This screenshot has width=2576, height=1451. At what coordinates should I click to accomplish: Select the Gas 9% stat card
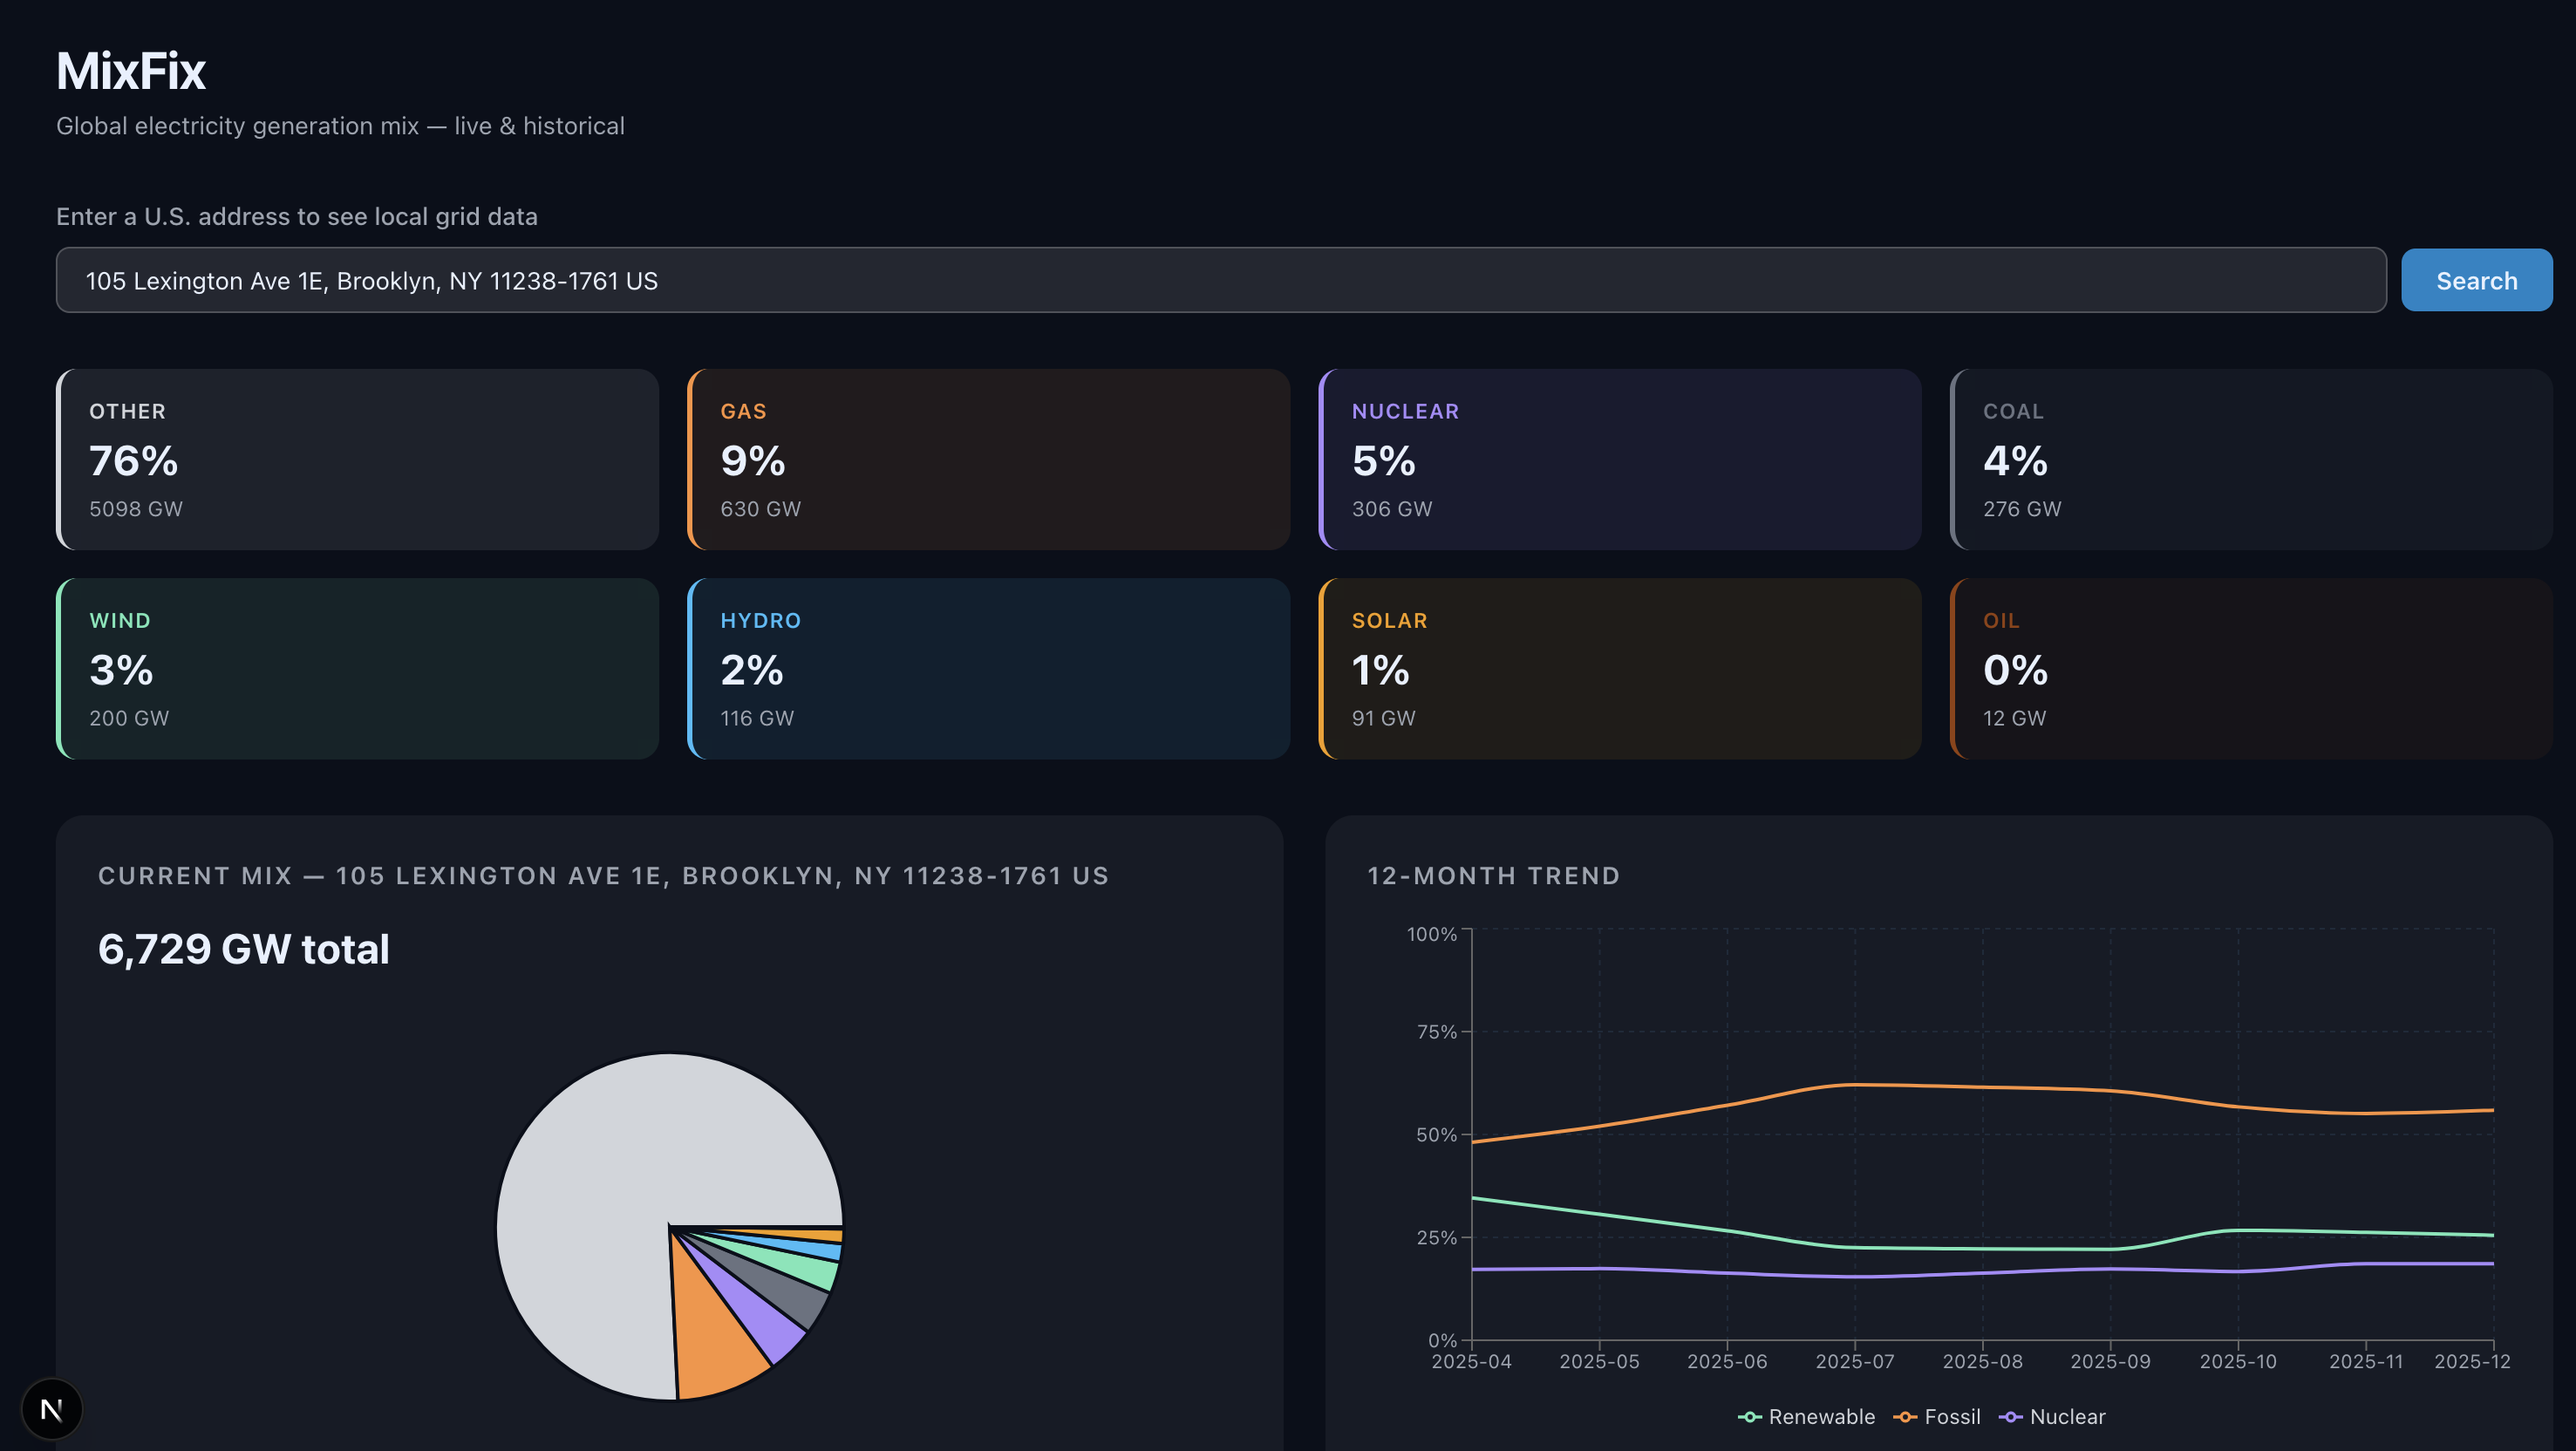click(988, 459)
